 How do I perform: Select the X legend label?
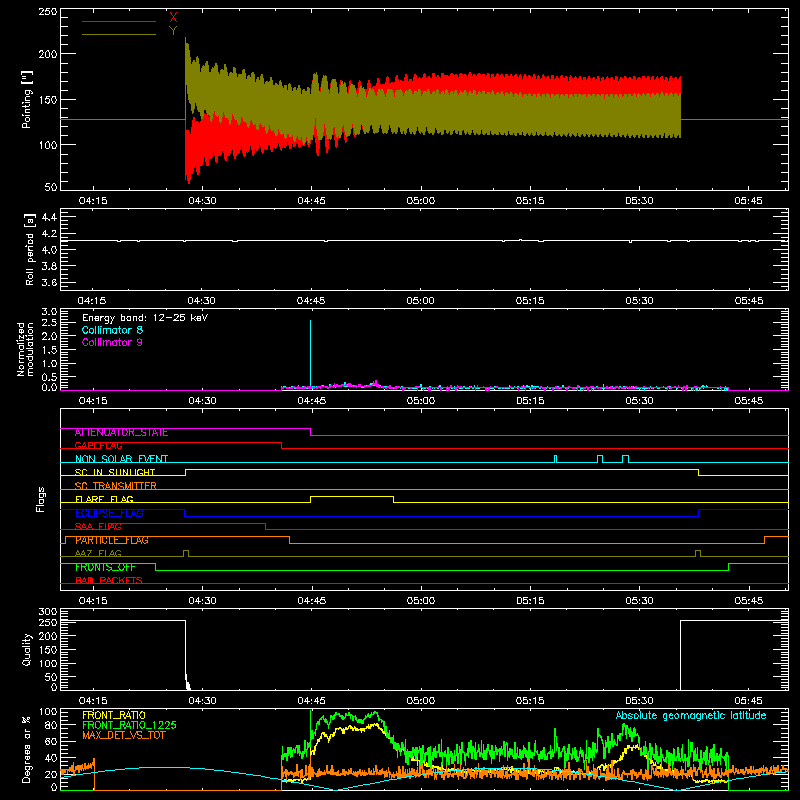[173, 17]
